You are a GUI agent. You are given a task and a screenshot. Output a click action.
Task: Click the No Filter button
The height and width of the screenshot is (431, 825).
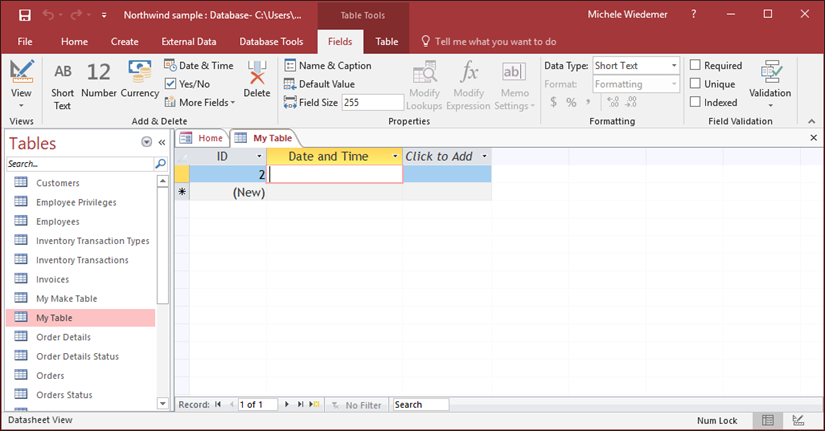point(356,405)
